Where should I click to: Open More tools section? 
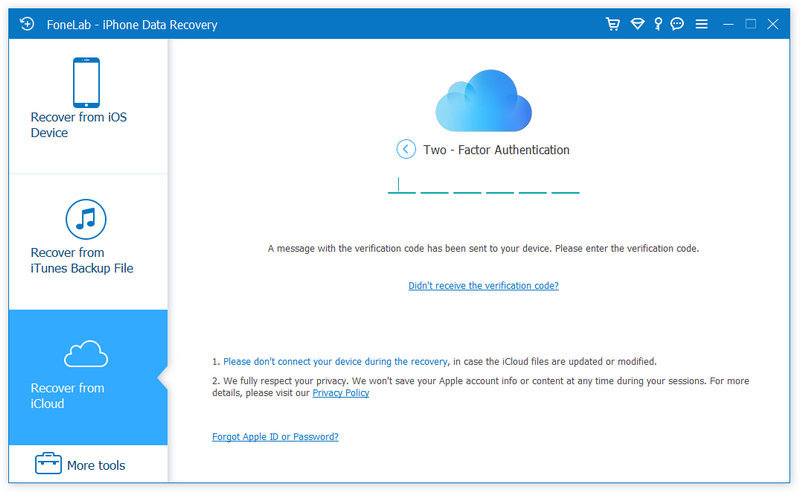[x=88, y=464]
